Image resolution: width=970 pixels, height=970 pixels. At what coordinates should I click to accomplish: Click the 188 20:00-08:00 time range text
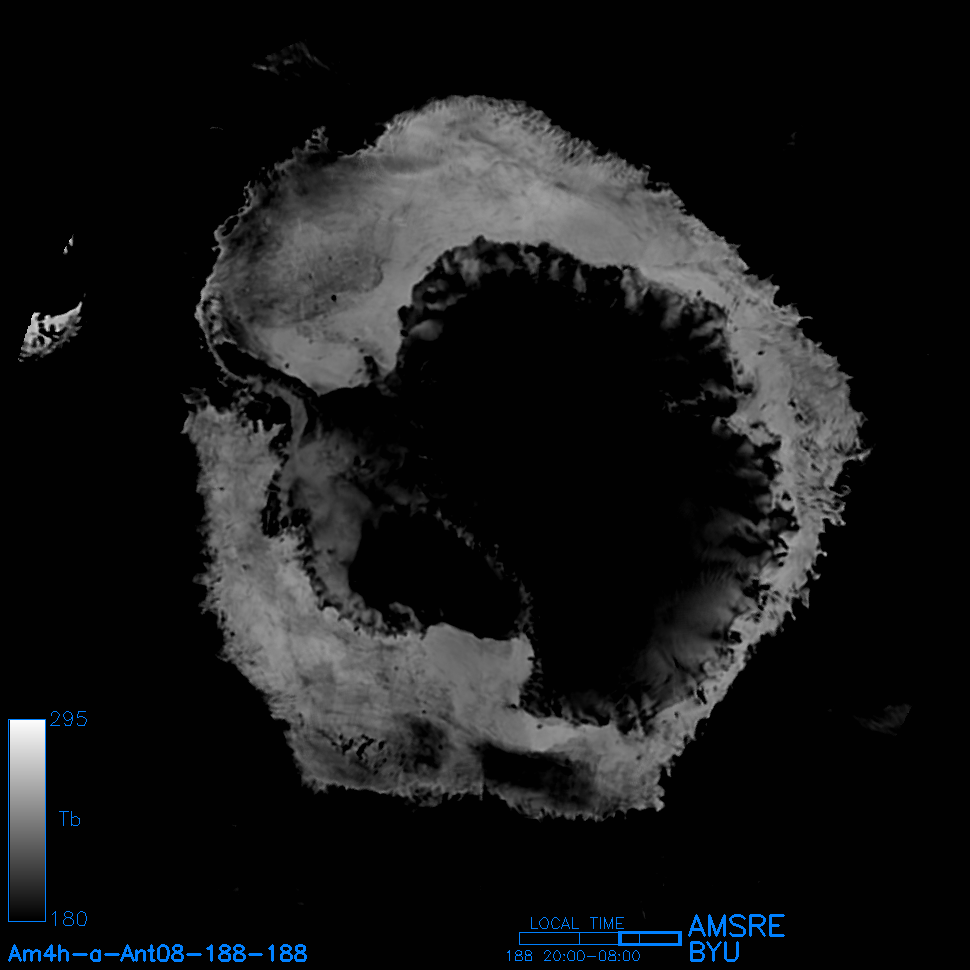[572, 956]
